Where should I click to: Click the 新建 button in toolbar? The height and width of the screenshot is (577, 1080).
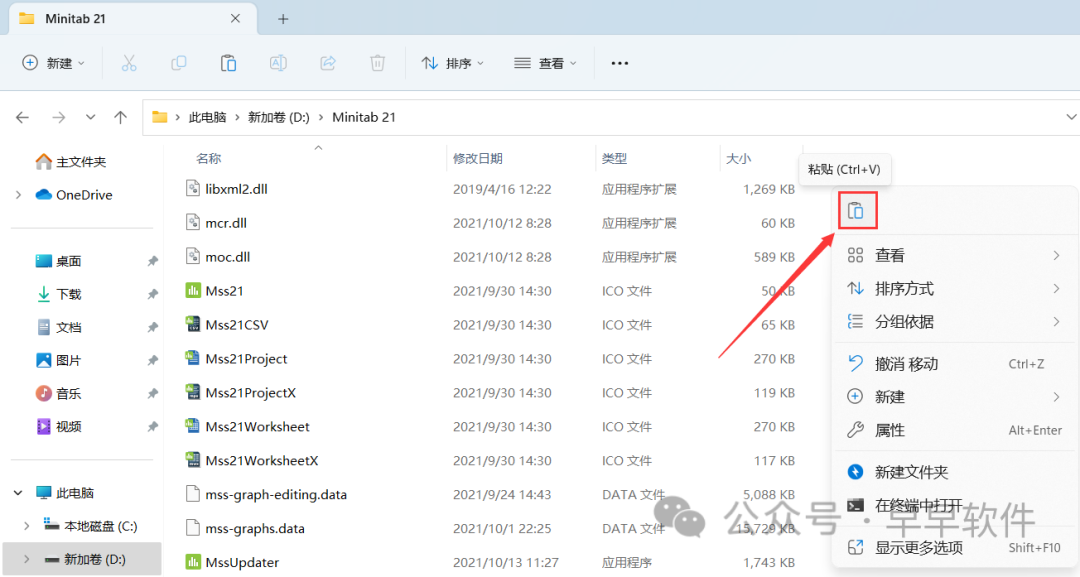click(53, 63)
